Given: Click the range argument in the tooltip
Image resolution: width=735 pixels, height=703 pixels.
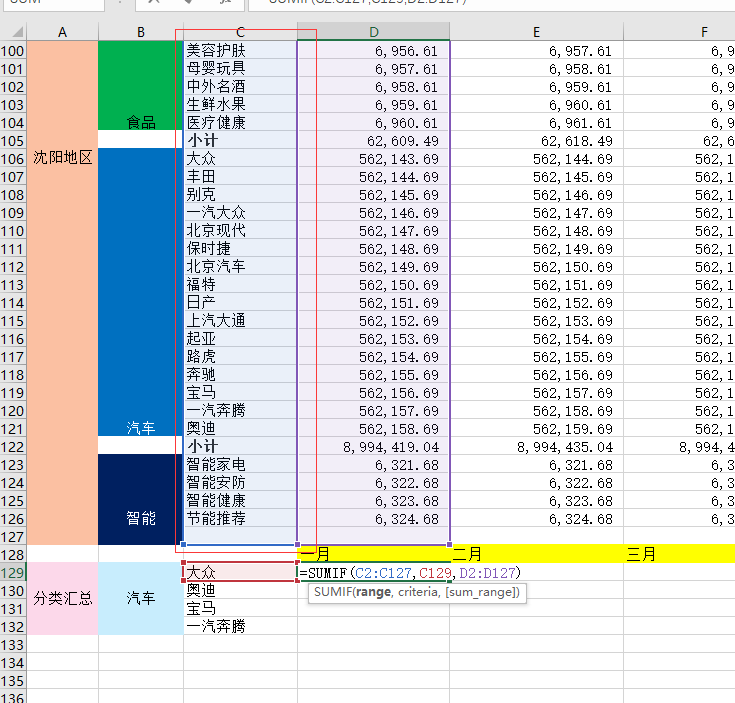Looking at the screenshot, I should (373, 592).
